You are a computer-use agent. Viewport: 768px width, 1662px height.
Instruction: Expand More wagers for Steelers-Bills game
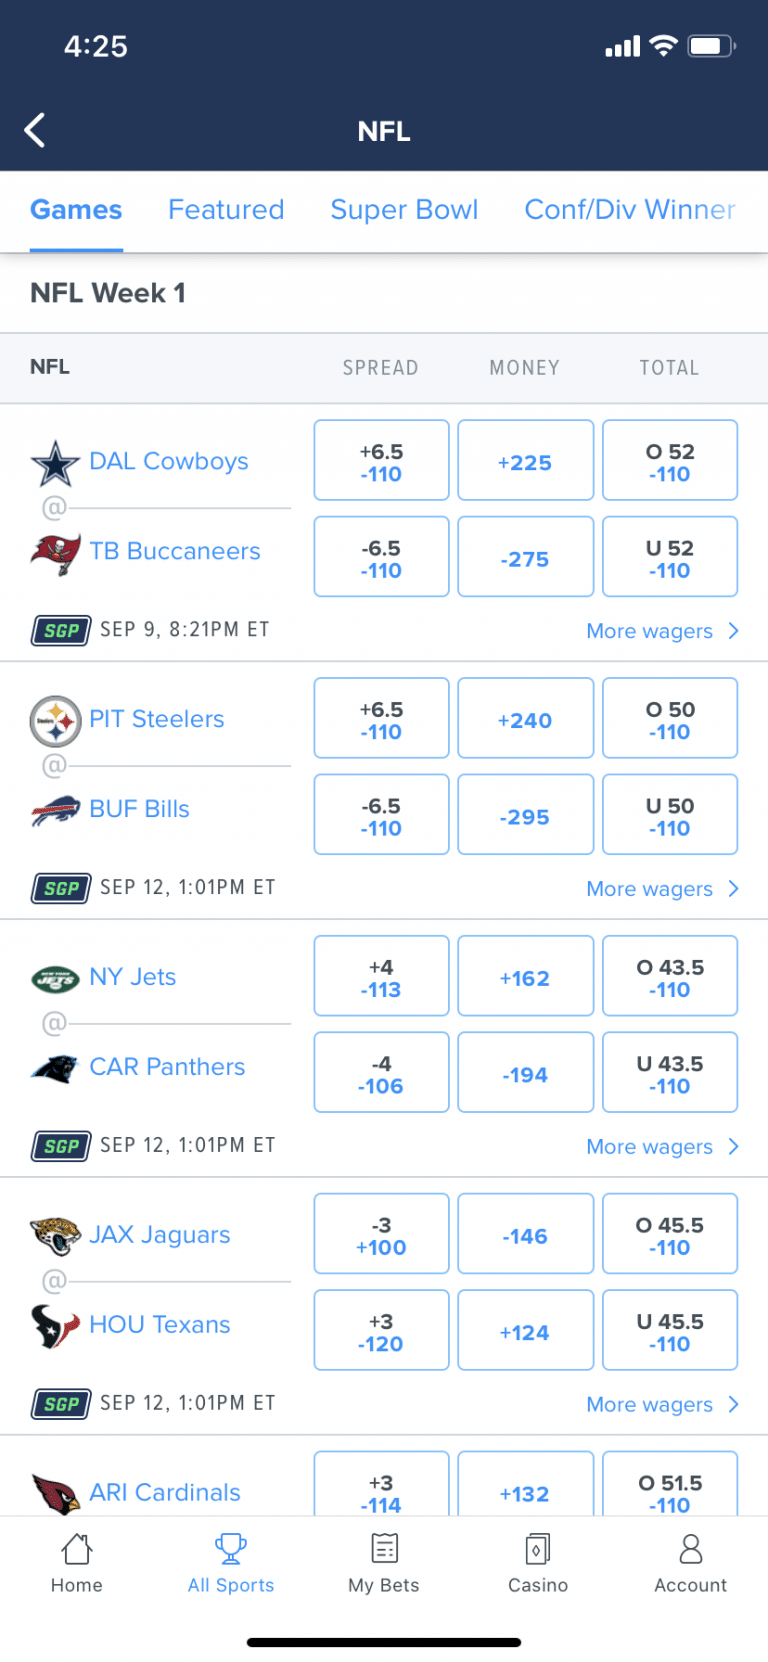click(649, 888)
